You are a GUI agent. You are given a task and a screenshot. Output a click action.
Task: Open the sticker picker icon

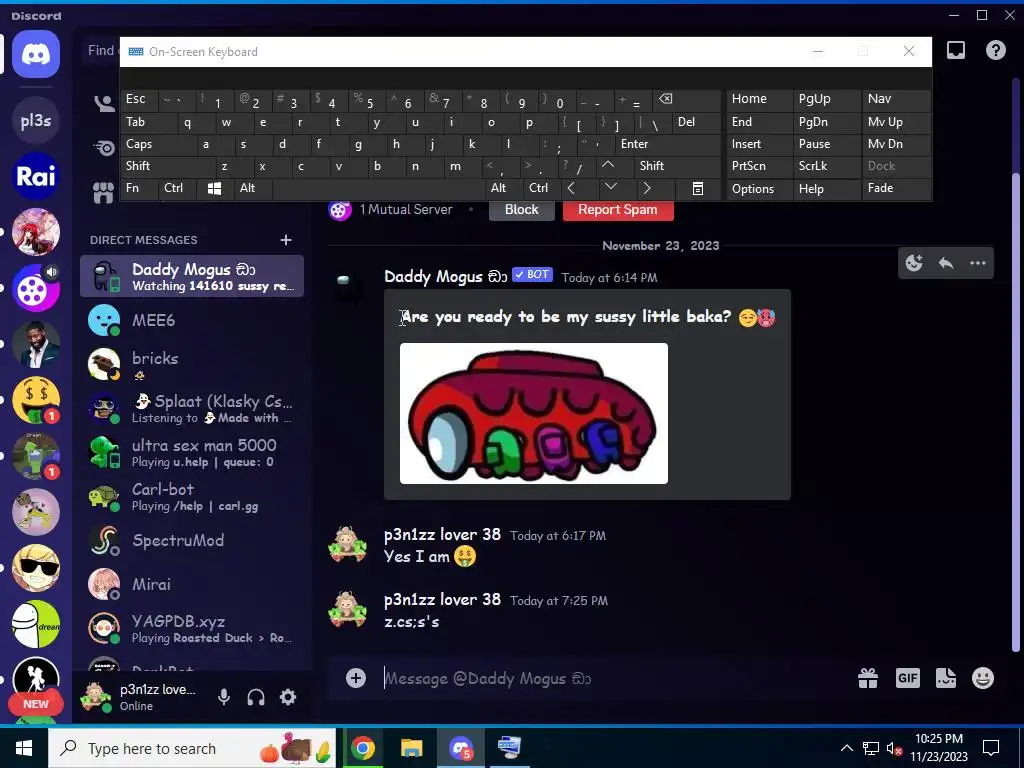click(x=946, y=678)
